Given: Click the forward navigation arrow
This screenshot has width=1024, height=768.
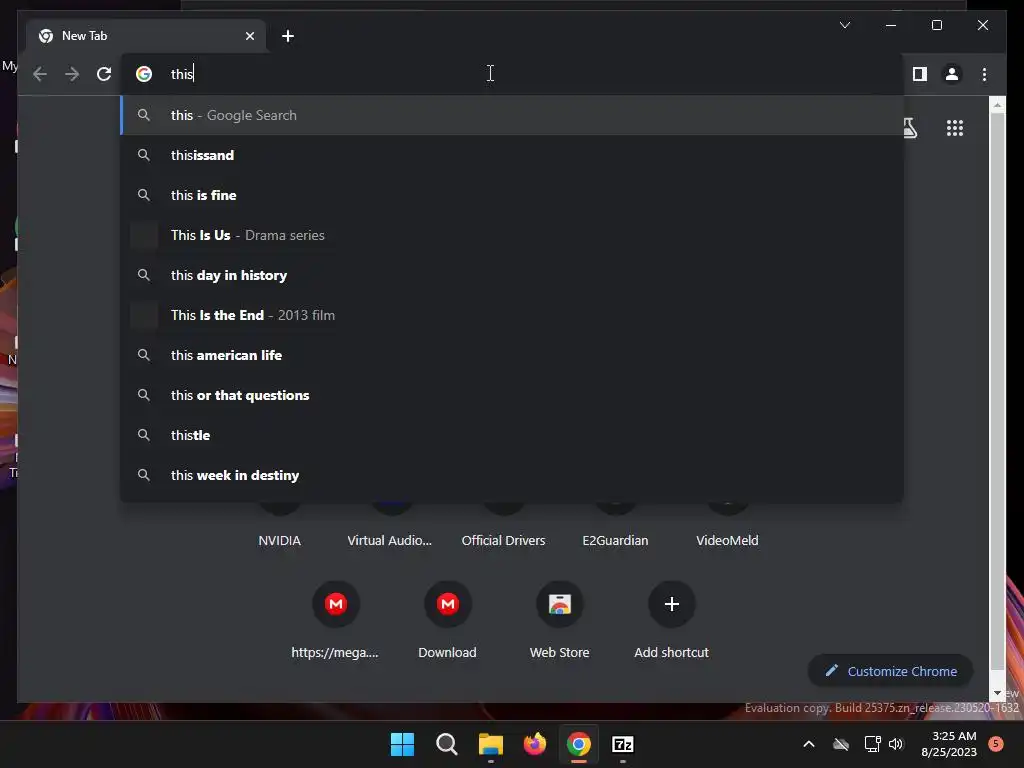Looking at the screenshot, I should [72, 74].
